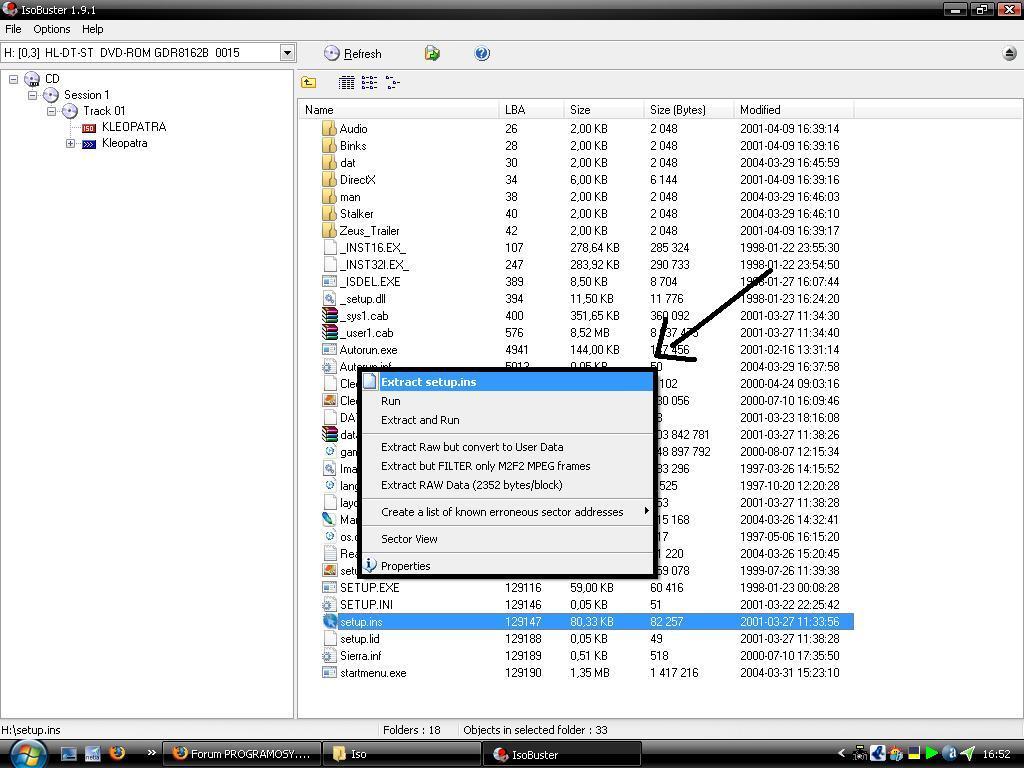
Task: Select Session 1 in the tree
Action: tap(87, 95)
